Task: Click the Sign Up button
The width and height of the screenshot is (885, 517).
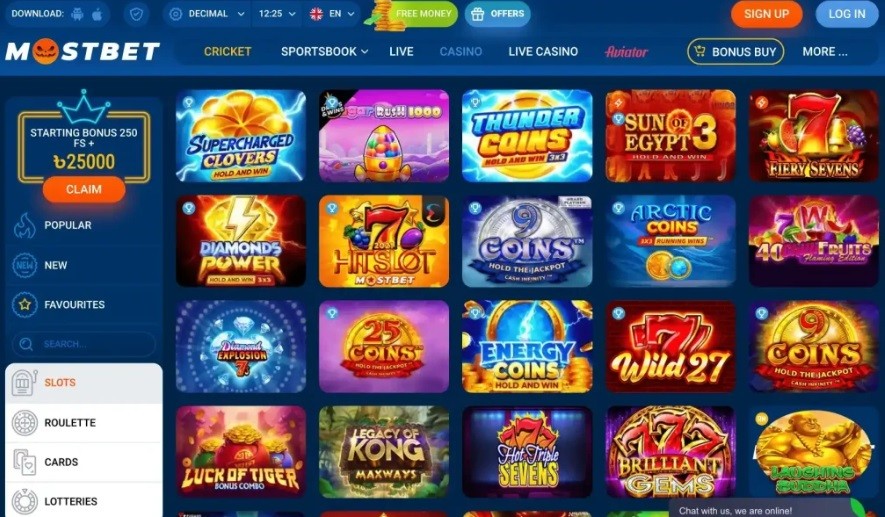Action: pyautogui.click(x=766, y=14)
